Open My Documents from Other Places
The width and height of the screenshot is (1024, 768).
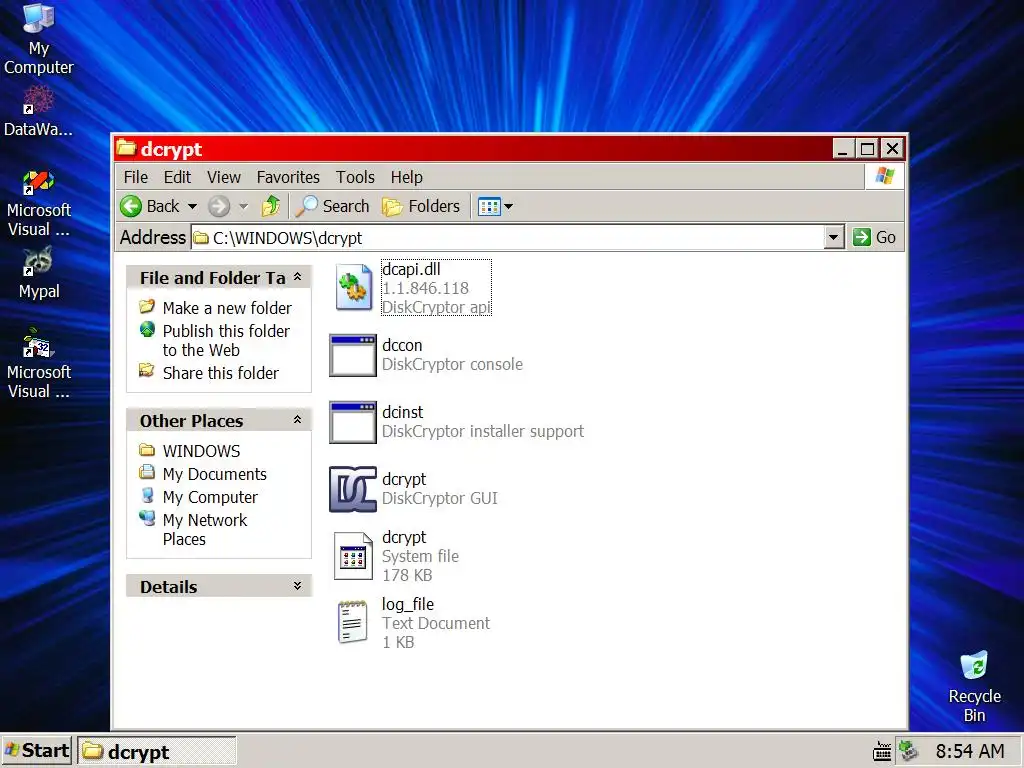click(214, 473)
